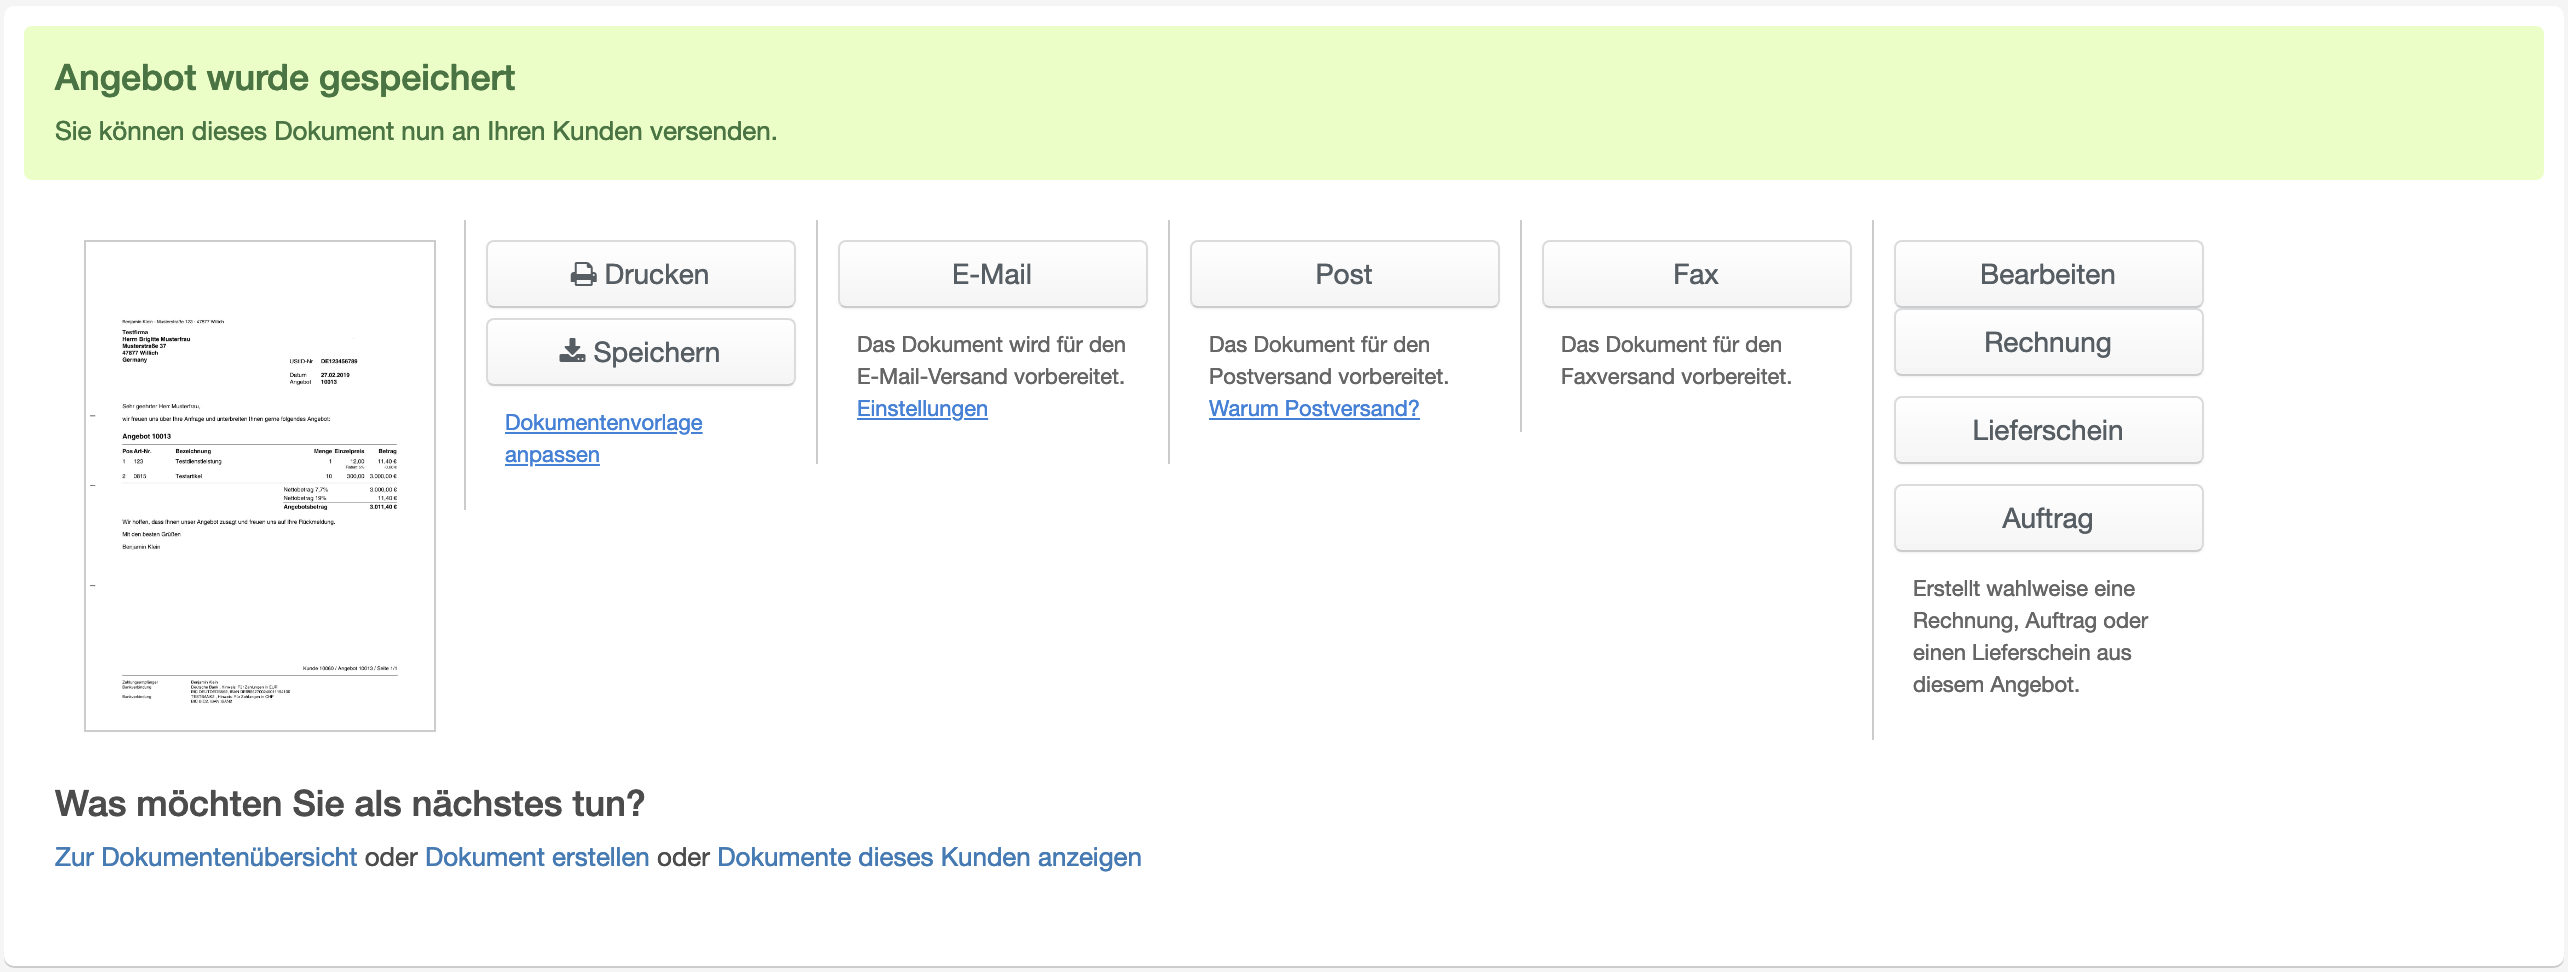Screen dimensions: 2568x972
Task: Create an Auftrag from this offer
Action: pyautogui.click(x=2048, y=518)
